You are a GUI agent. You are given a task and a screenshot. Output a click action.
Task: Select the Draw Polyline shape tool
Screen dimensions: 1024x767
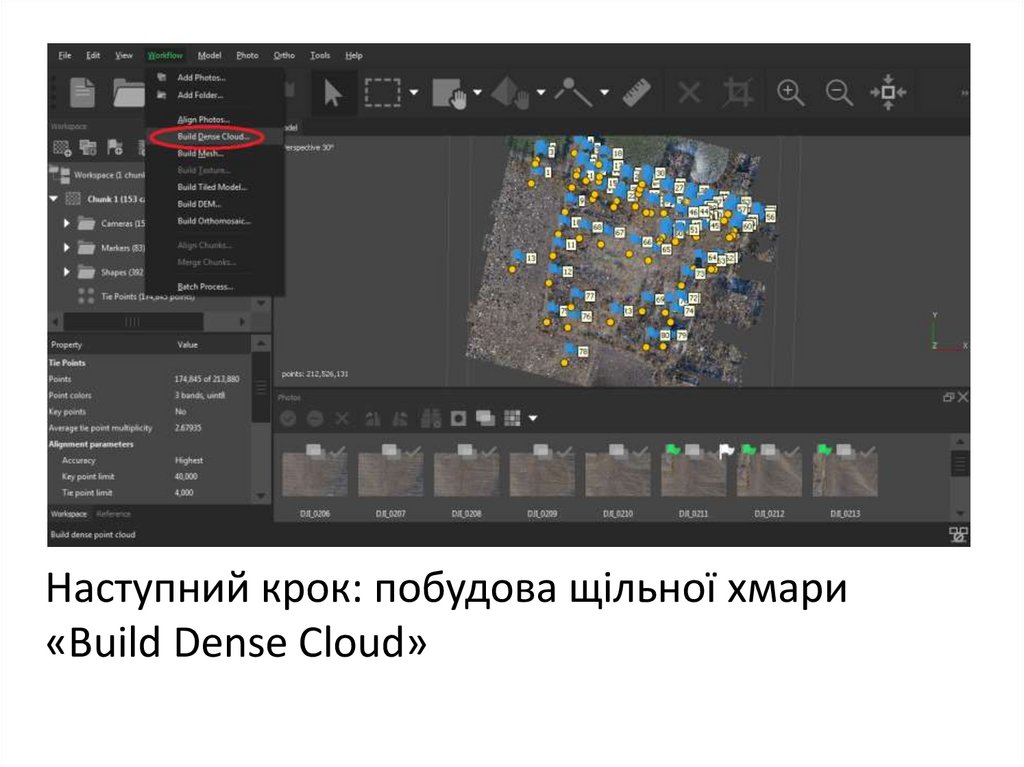(573, 92)
